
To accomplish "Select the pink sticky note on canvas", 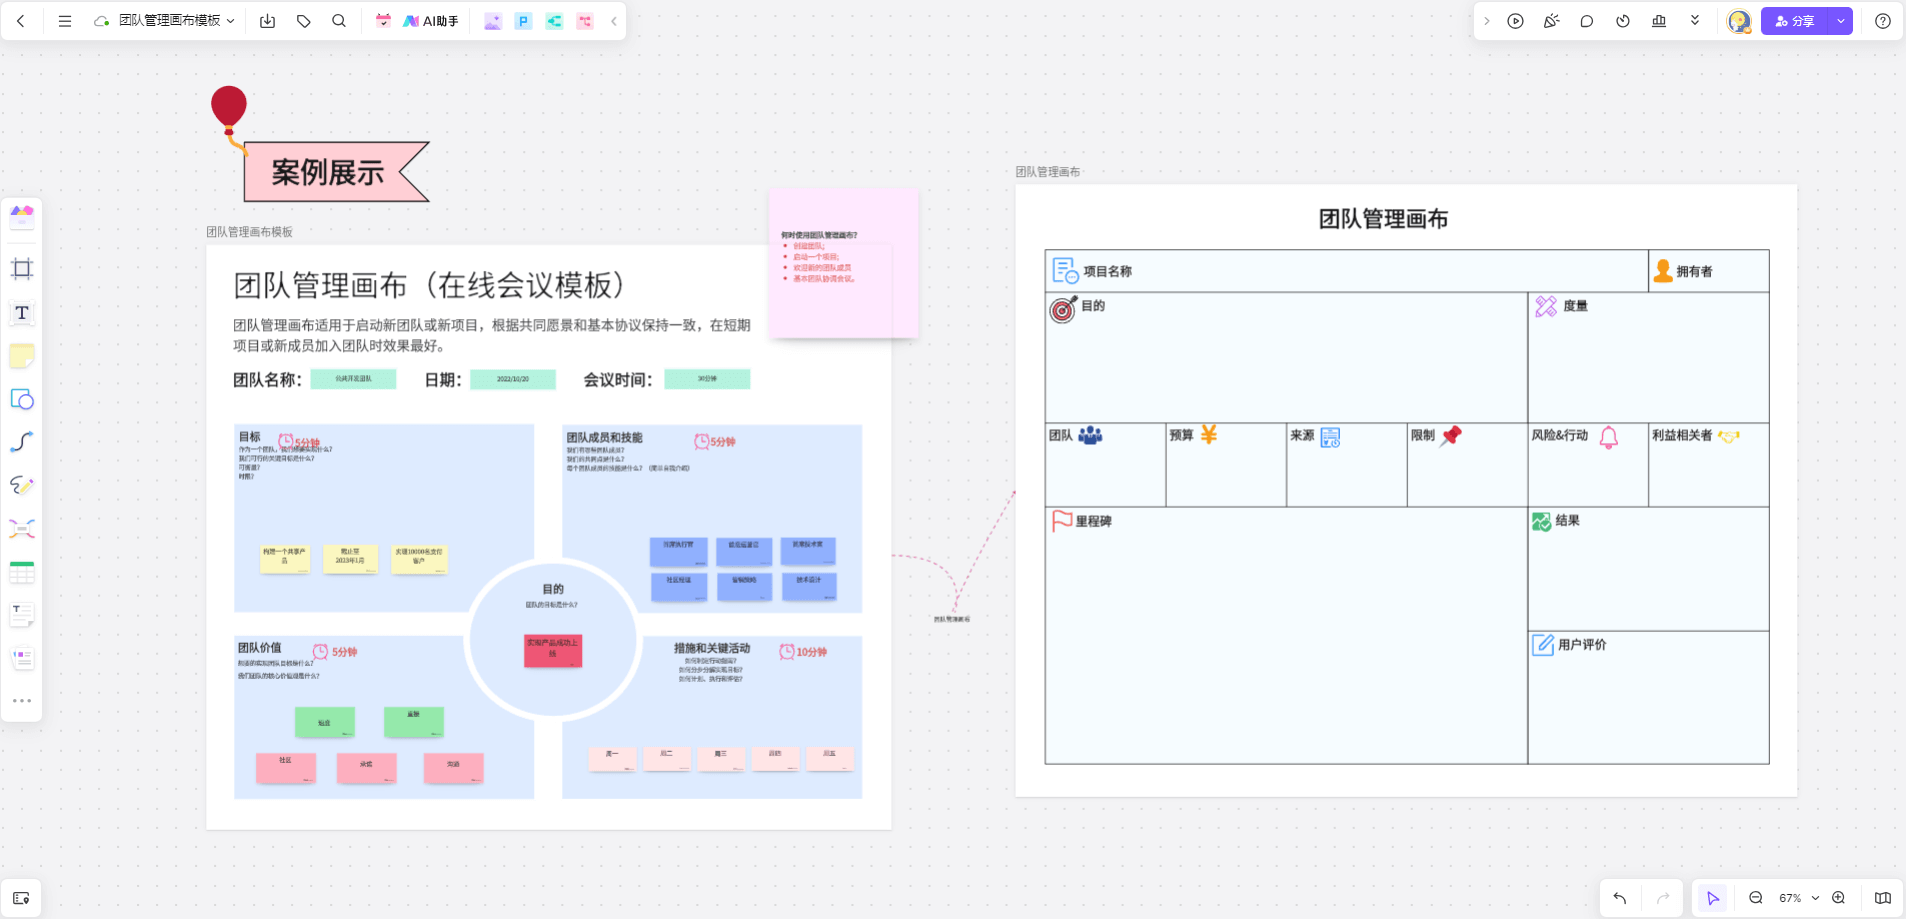I will [x=843, y=262].
